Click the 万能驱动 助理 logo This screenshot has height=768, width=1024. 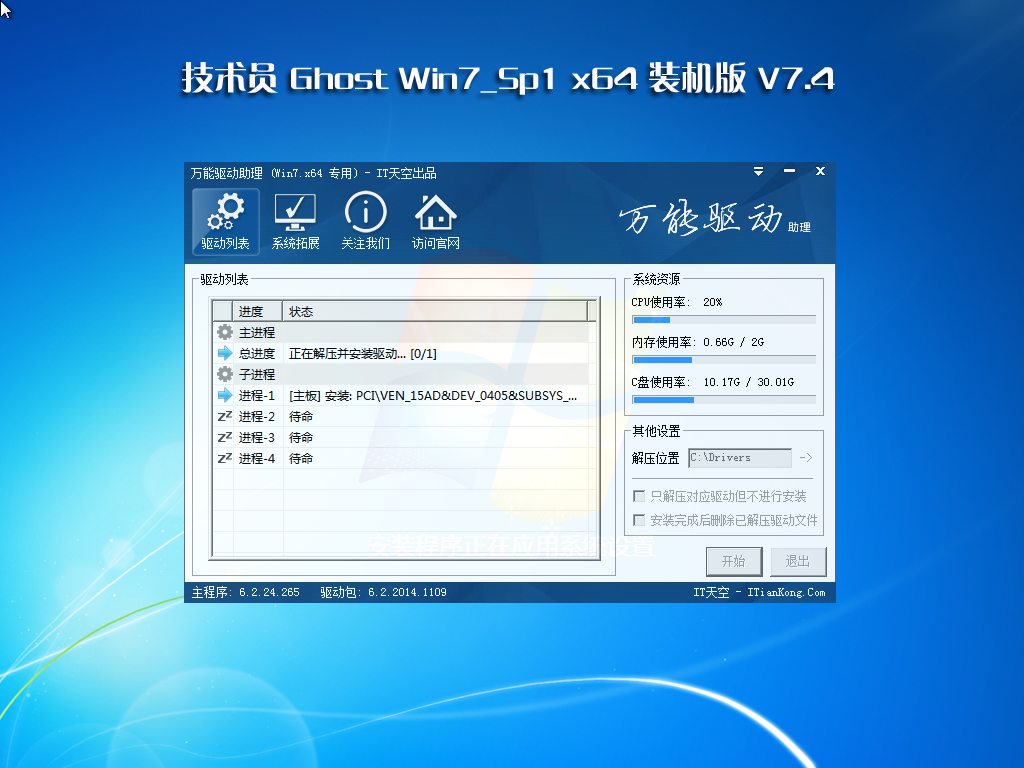714,219
